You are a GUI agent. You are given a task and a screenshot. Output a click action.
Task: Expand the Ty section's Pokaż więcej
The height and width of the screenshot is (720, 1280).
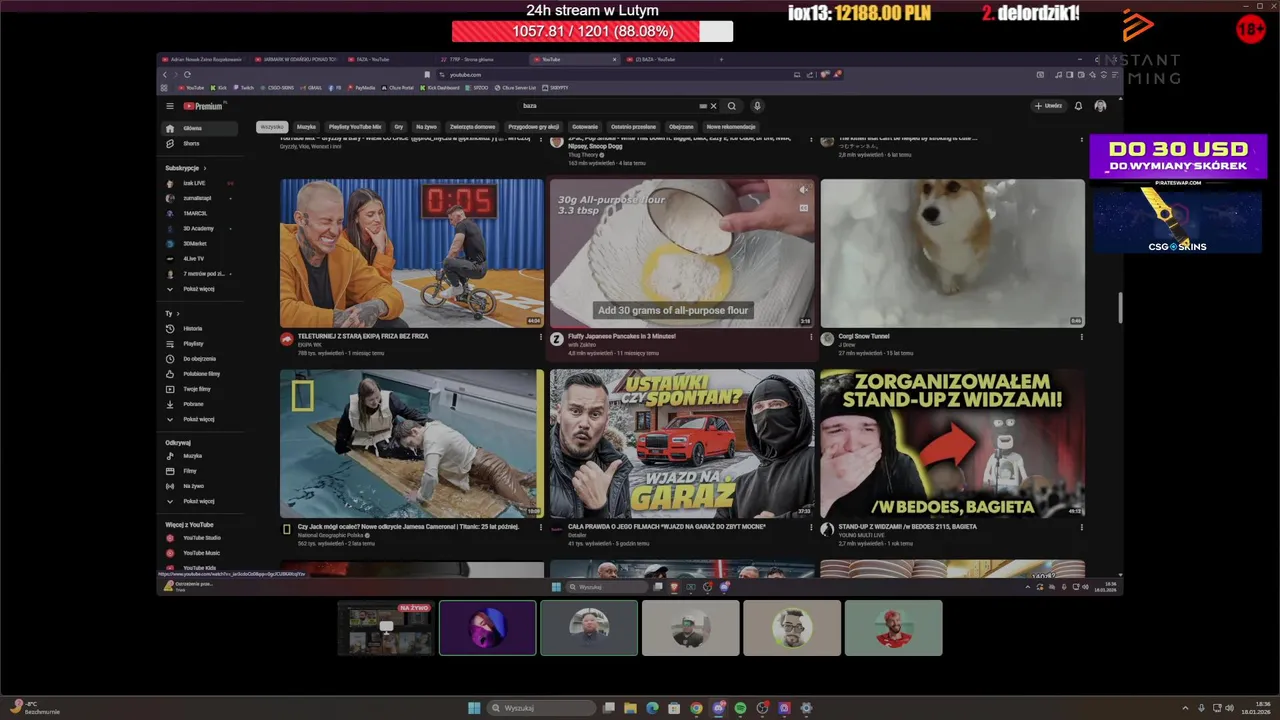tap(201, 419)
